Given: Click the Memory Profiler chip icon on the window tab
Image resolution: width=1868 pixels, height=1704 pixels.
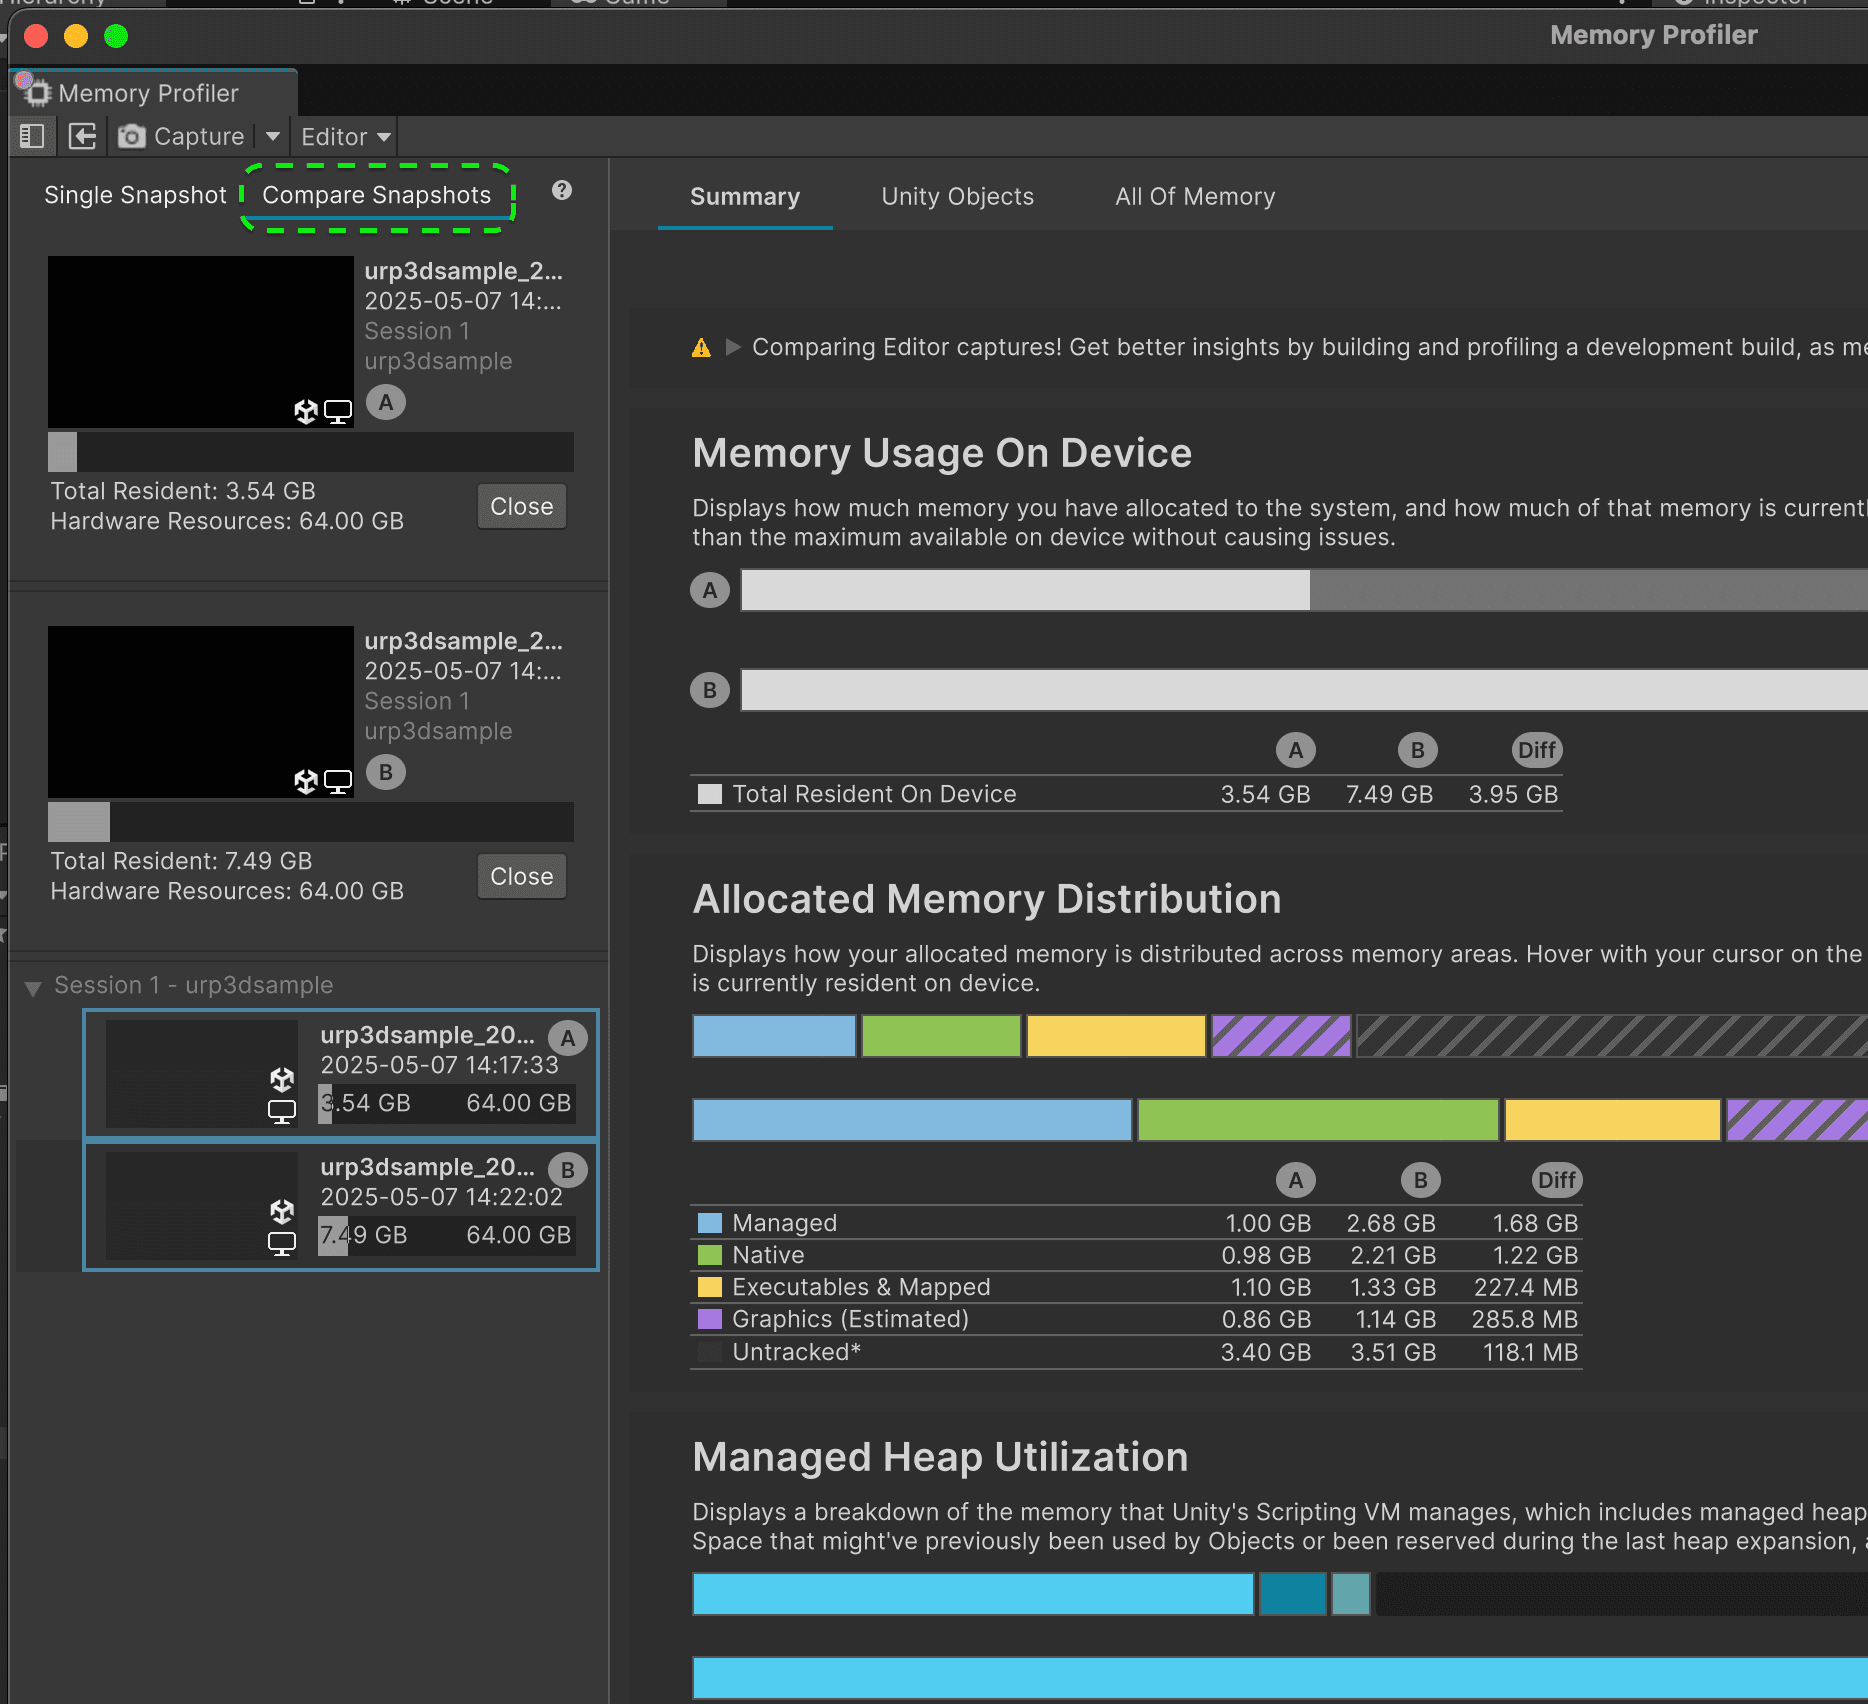Looking at the screenshot, I should [38, 92].
